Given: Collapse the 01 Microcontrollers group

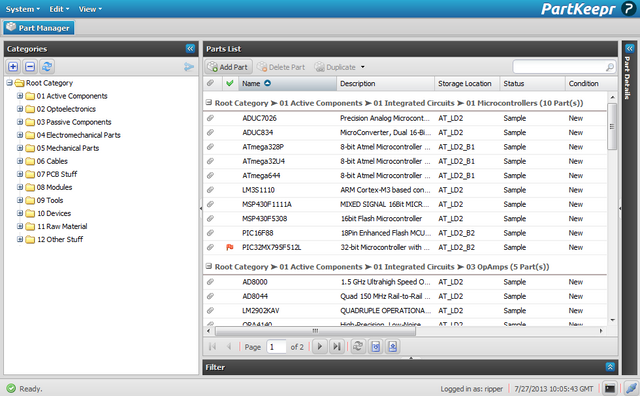Looking at the screenshot, I should 209,102.
